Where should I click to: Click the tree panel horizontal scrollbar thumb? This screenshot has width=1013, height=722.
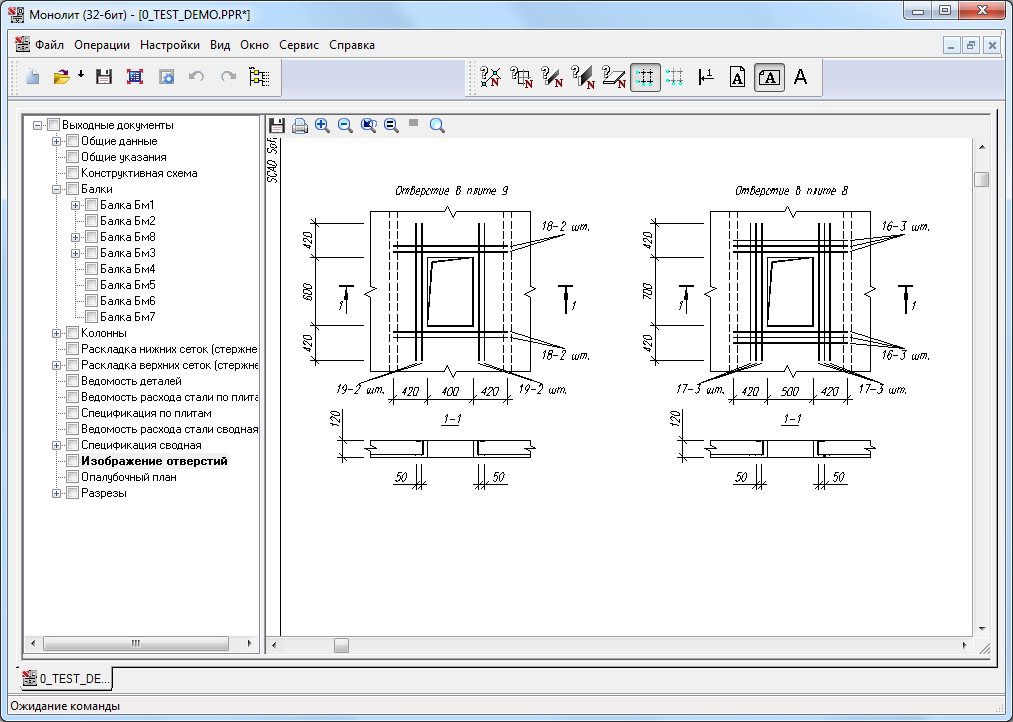point(135,644)
